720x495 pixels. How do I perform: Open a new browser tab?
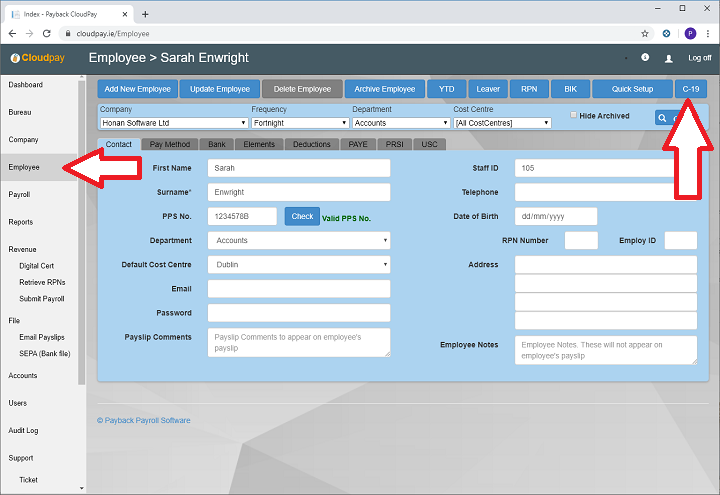(145, 14)
